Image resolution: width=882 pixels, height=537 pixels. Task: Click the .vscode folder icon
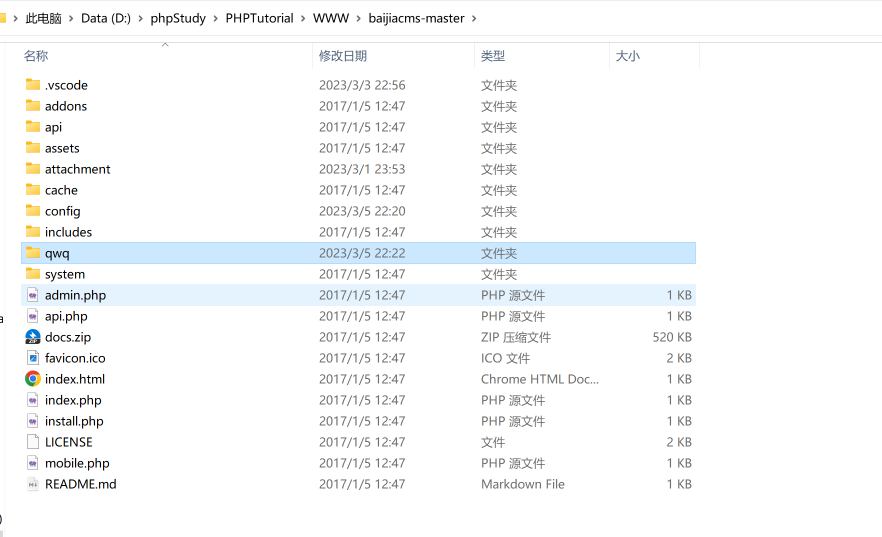click(33, 85)
